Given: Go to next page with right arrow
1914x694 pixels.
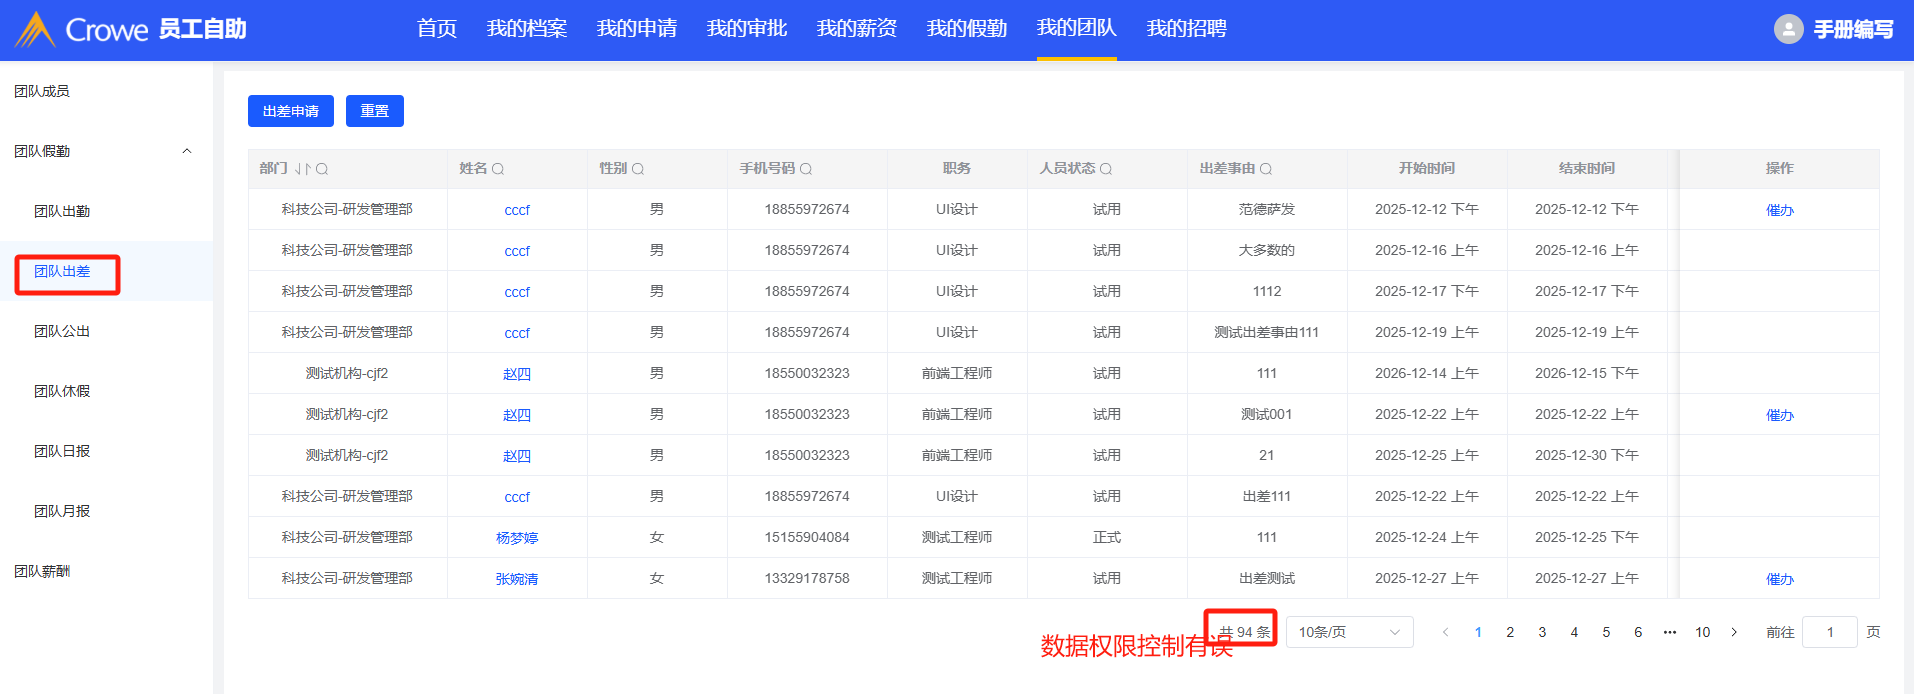Looking at the screenshot, I should (1734, 632).
